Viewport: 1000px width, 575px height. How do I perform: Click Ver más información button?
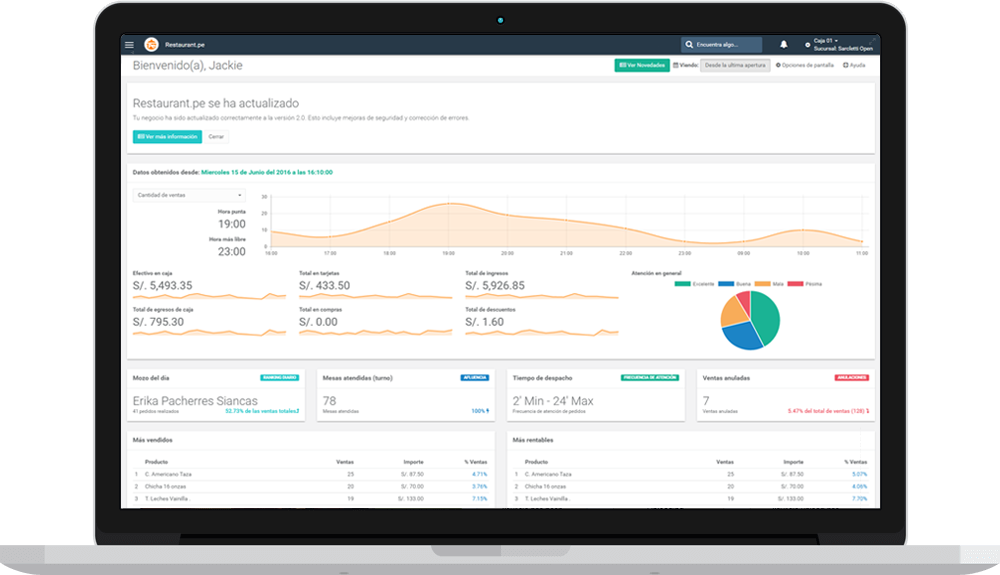(x=167, y=136)
